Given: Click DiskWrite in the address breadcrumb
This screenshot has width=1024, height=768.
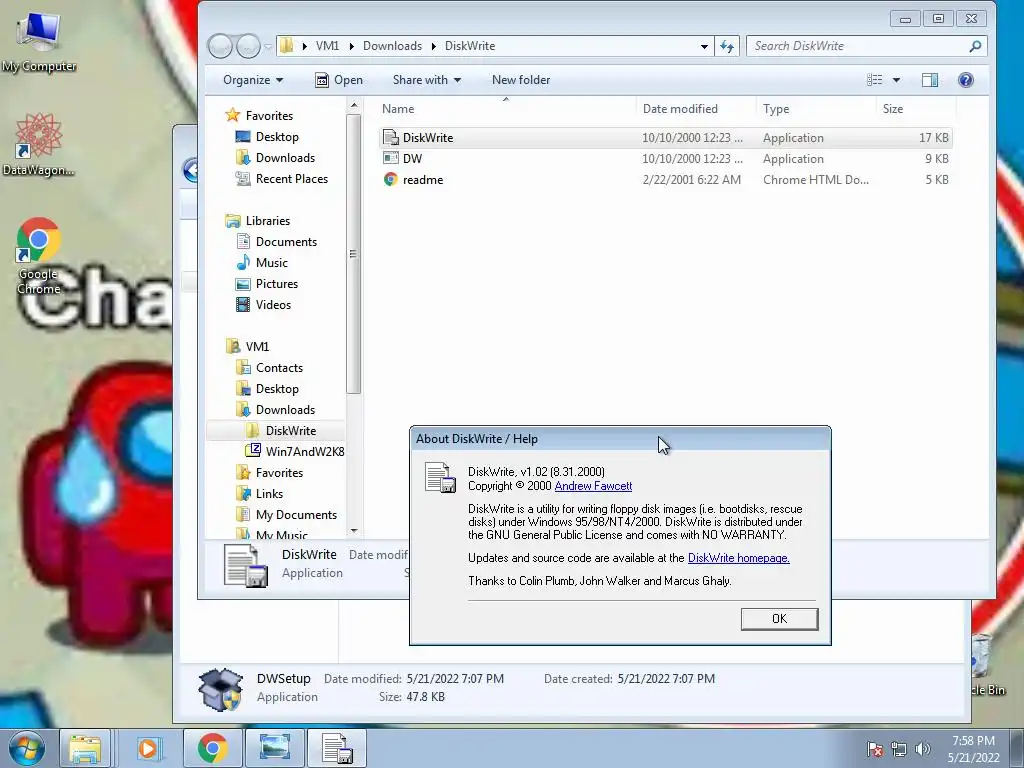Looking at the screenshot, I should (x=470, y=46).
